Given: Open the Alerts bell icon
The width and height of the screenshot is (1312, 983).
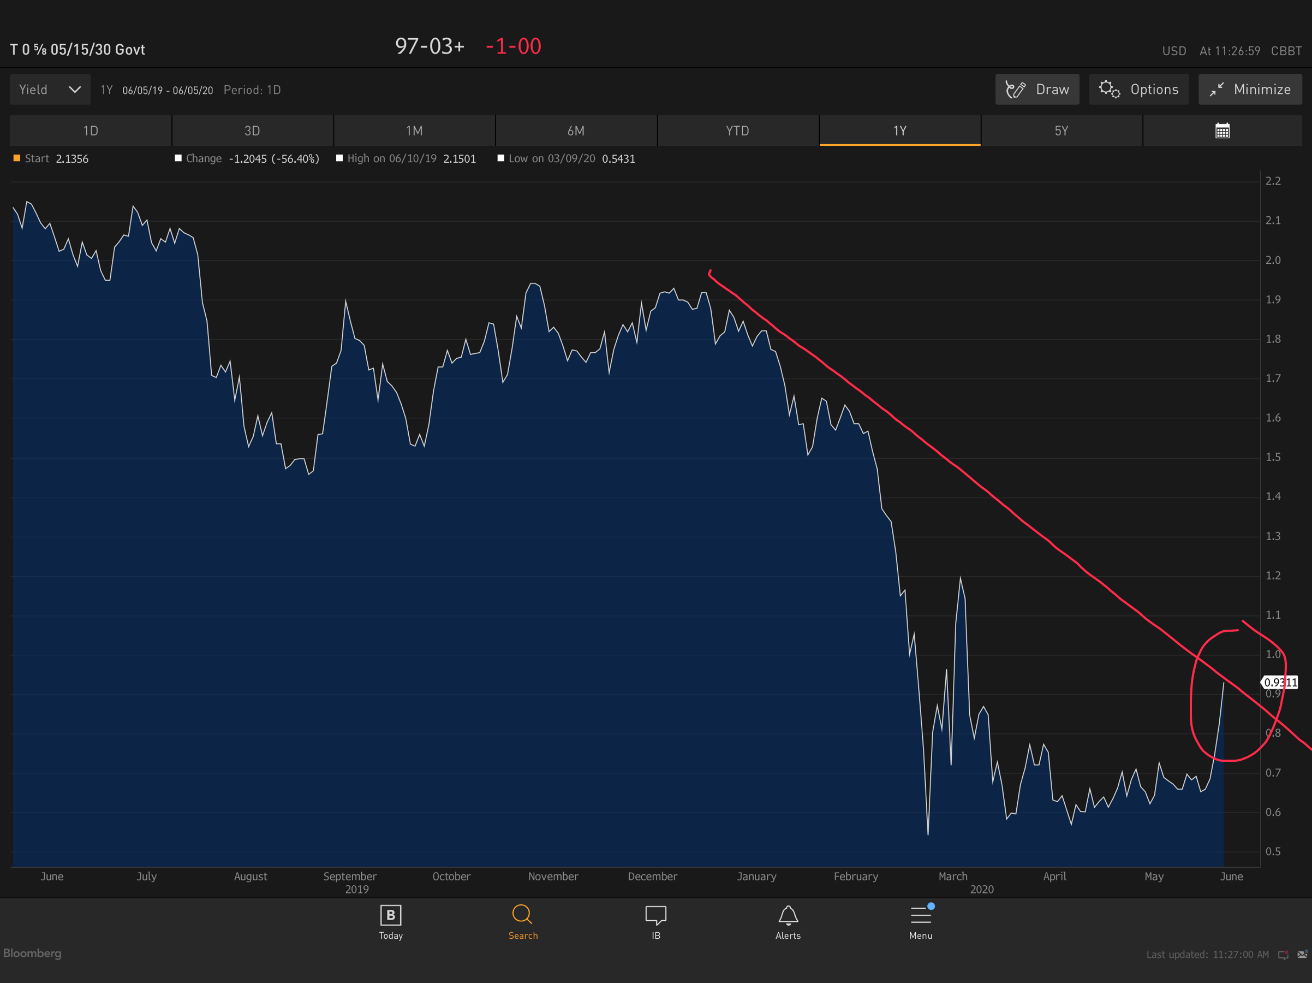Looking at the screenshot, I should click(x=788, y=915).
